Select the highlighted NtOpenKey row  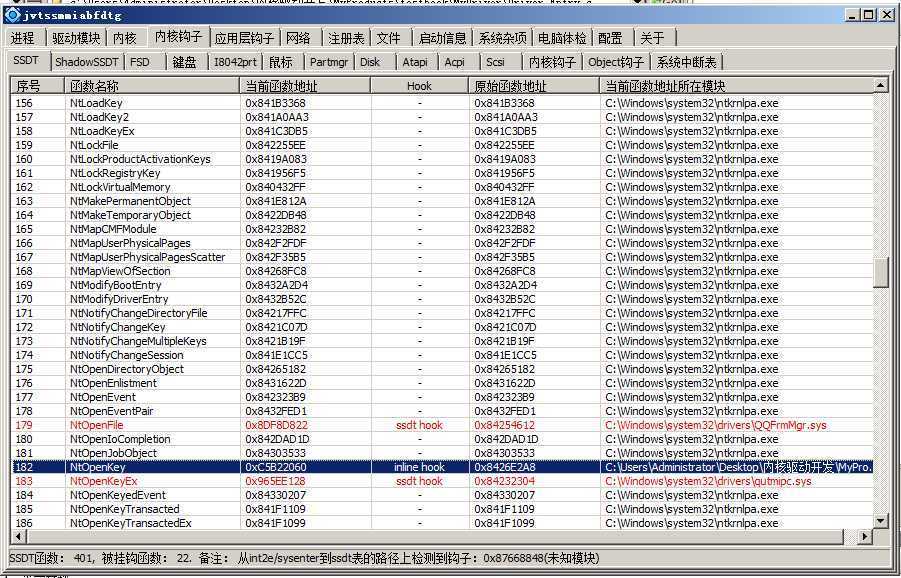click(x=442, y=467)
